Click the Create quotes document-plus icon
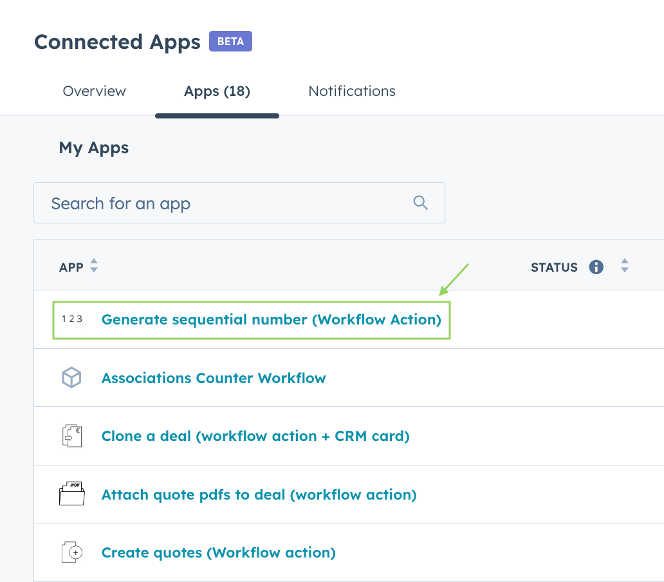 click(x=71, y=552)
